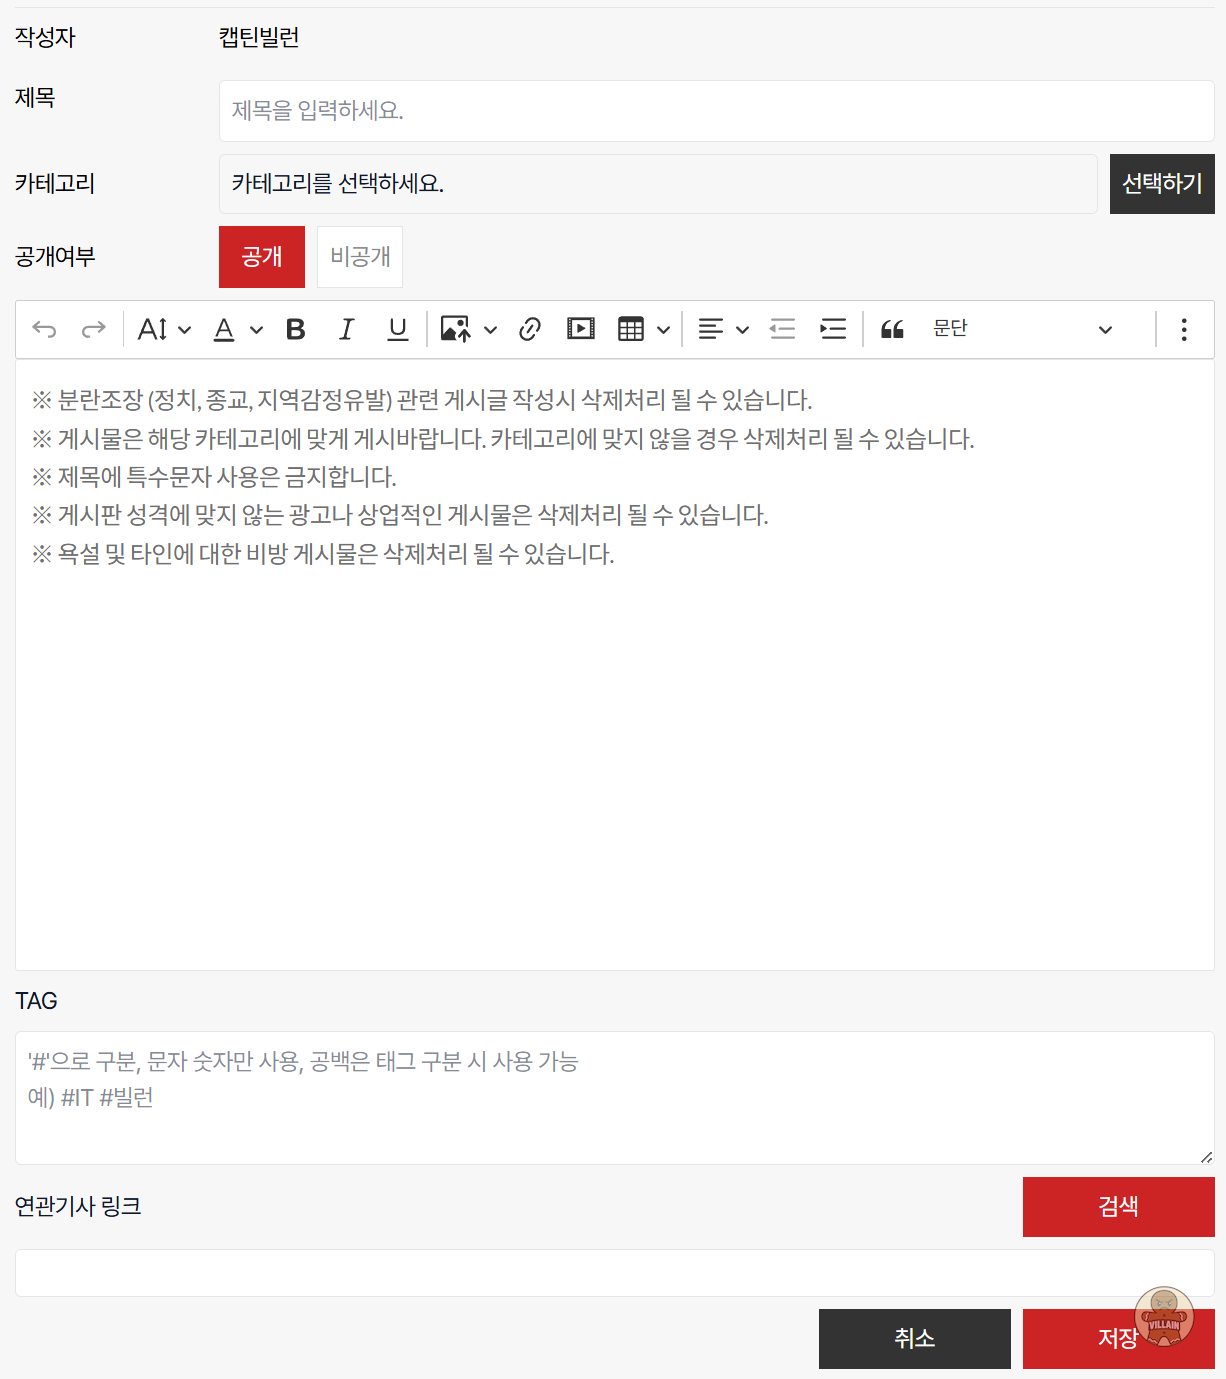Viewport: 1226px width, 1379px height.
Task: Set post visibility to 비공개
Action: click(360, 257)
